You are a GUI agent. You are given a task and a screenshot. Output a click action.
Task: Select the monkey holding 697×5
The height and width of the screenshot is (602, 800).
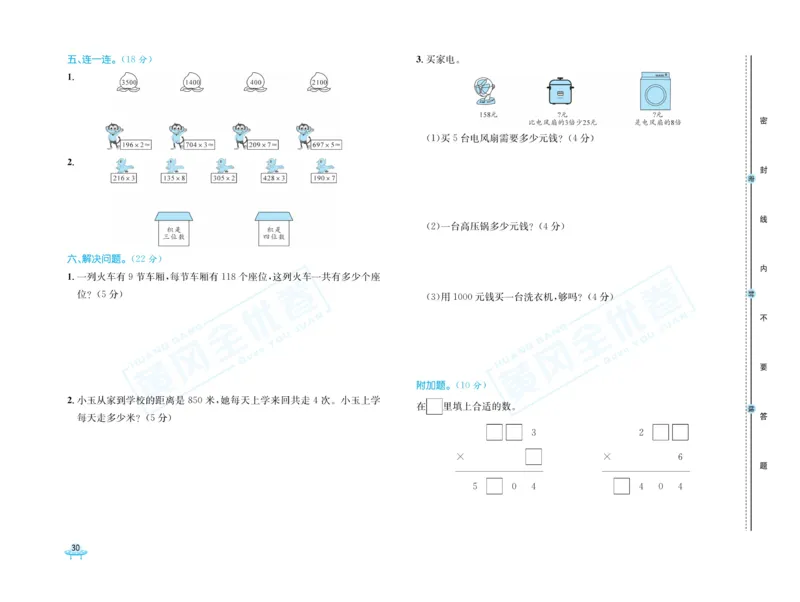pos(303,133)
